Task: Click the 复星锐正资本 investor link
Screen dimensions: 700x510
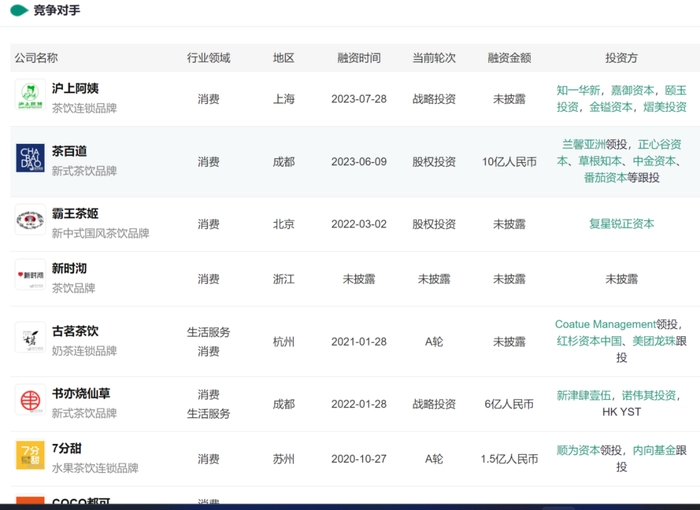Action: click(x=621, y=224)
